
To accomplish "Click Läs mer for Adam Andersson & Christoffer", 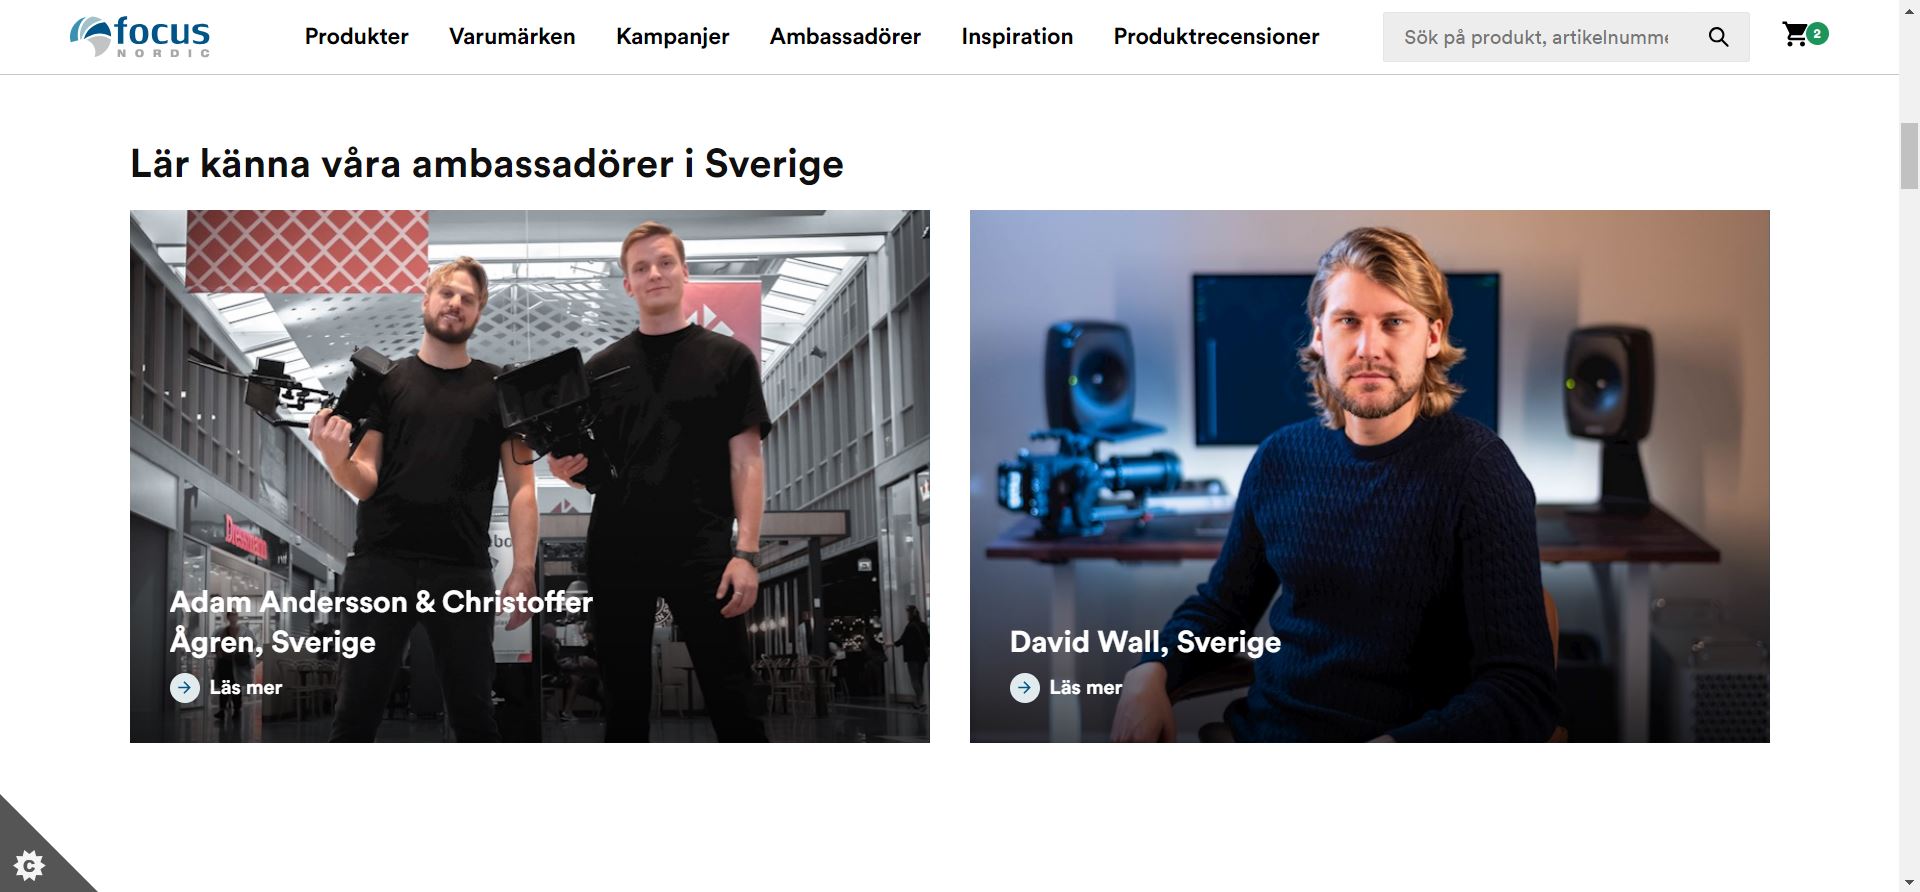I will [246, 688].
